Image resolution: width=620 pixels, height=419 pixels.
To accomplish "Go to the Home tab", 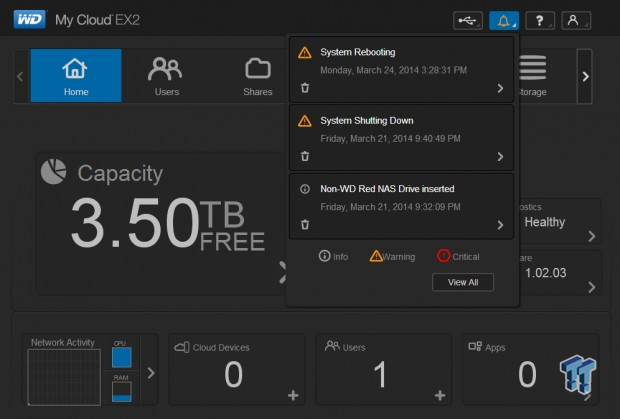I will point(76,75).
